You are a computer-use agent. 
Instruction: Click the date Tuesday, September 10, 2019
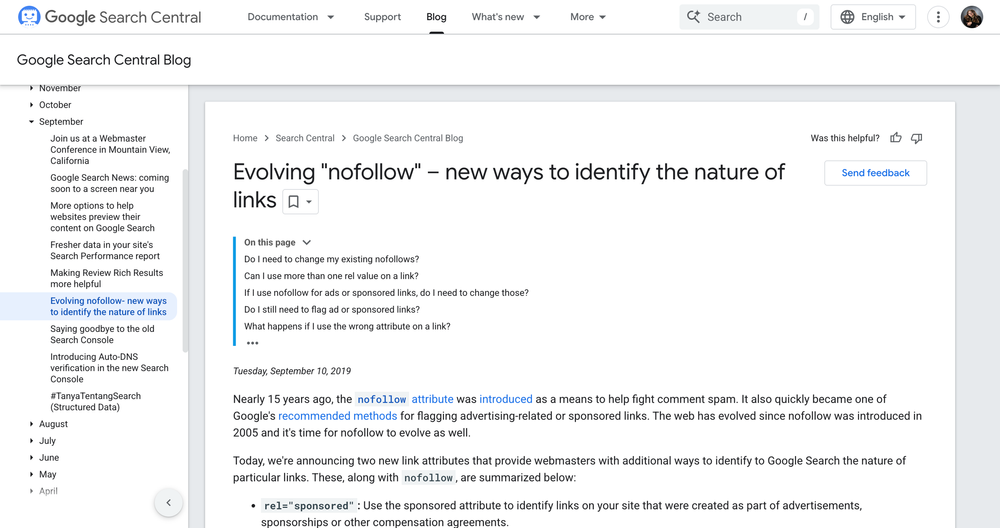(292, 370)
